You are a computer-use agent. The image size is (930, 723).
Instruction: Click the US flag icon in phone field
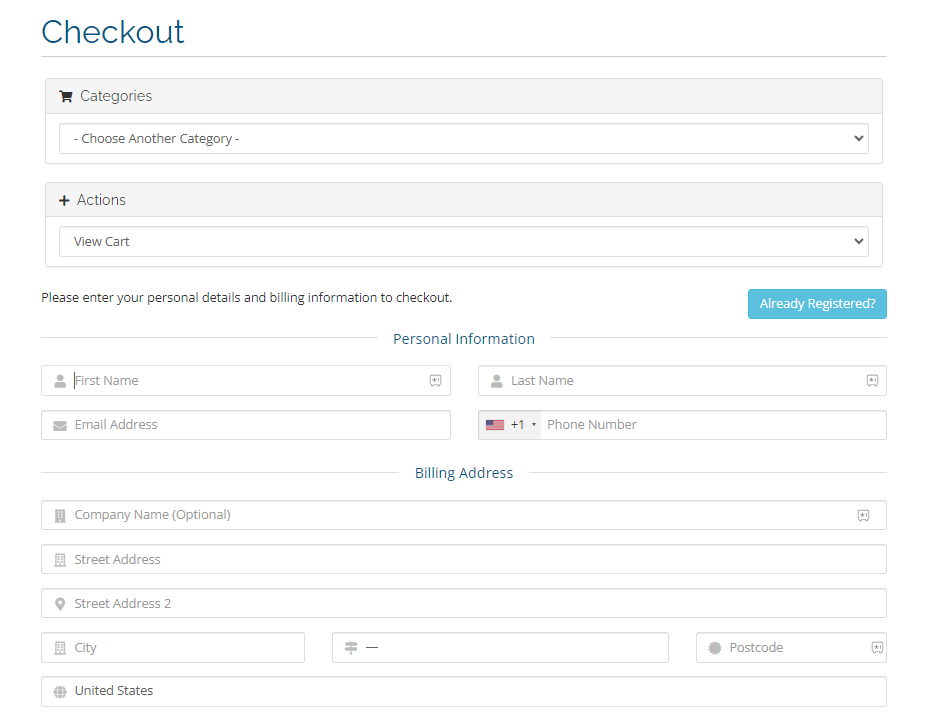click(495, 425)
